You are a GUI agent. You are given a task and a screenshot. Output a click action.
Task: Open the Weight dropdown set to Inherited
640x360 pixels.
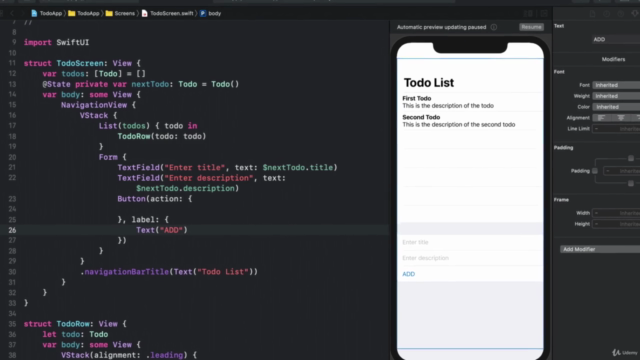point(616,96)
